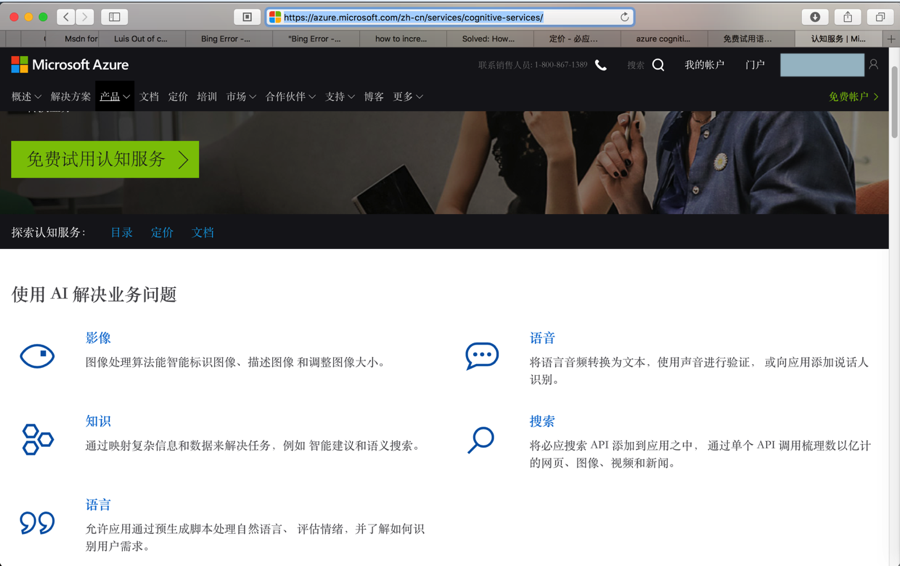Expand the 支持 dropdown menu
Viewport: 900px width, 566px height.
pos(340,96)
